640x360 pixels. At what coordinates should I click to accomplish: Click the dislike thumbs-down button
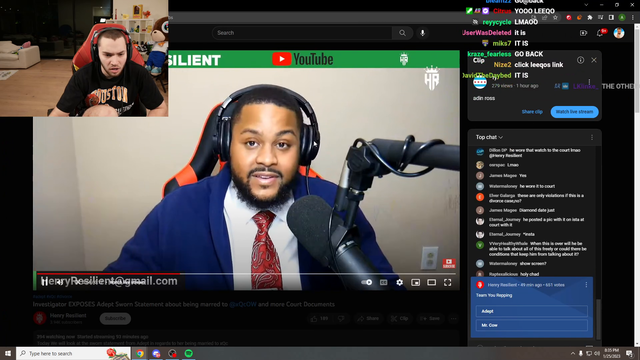pos(341,318)
